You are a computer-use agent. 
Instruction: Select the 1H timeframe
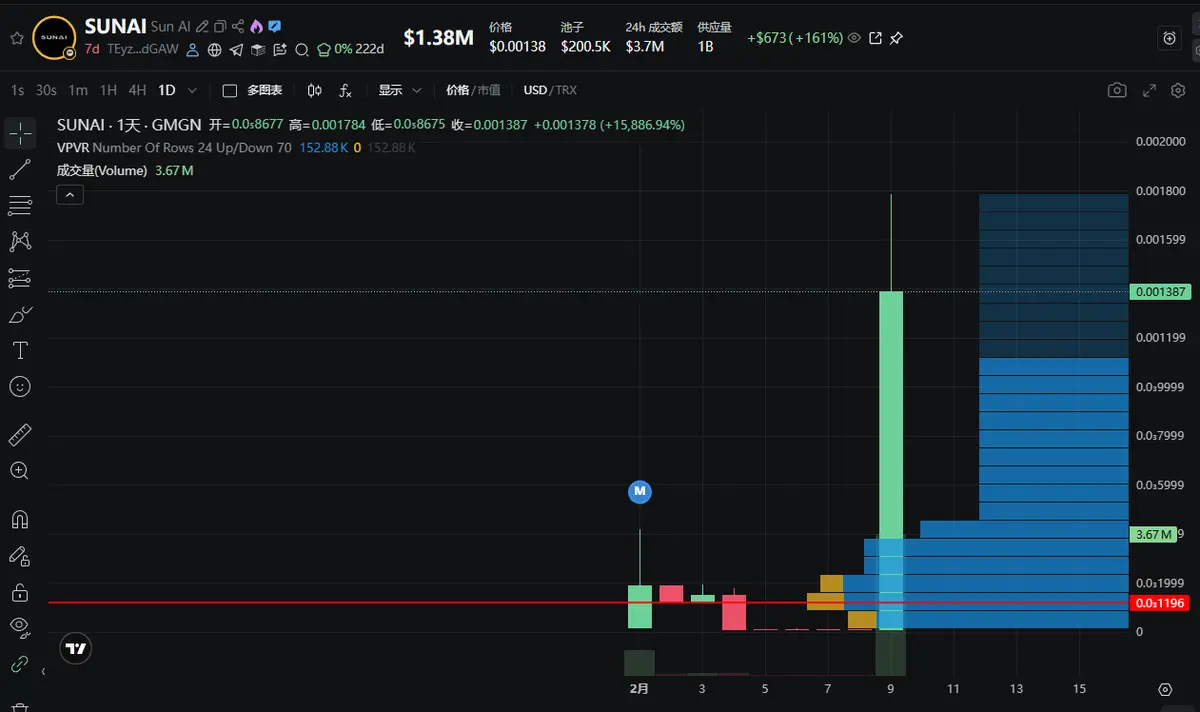click(x=108, y=90)
